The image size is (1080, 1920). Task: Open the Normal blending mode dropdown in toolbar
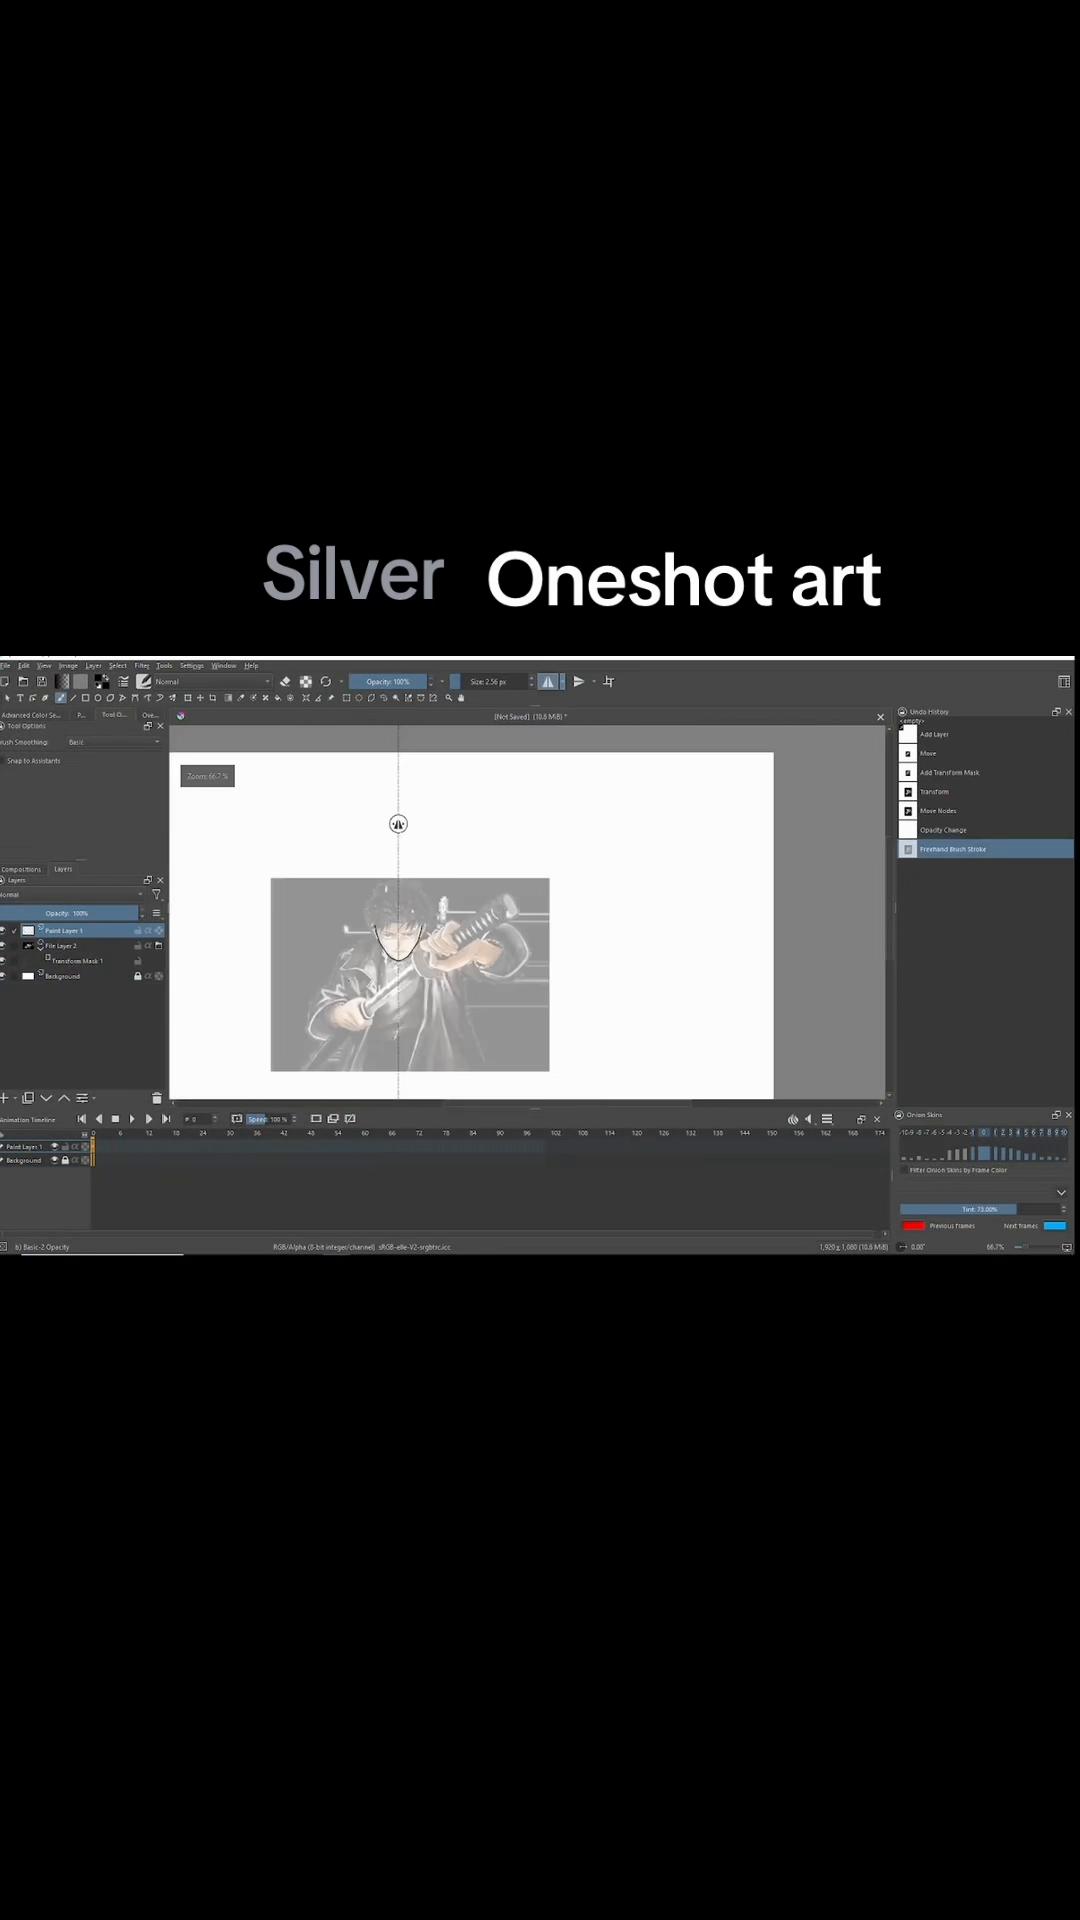[212, 681]
